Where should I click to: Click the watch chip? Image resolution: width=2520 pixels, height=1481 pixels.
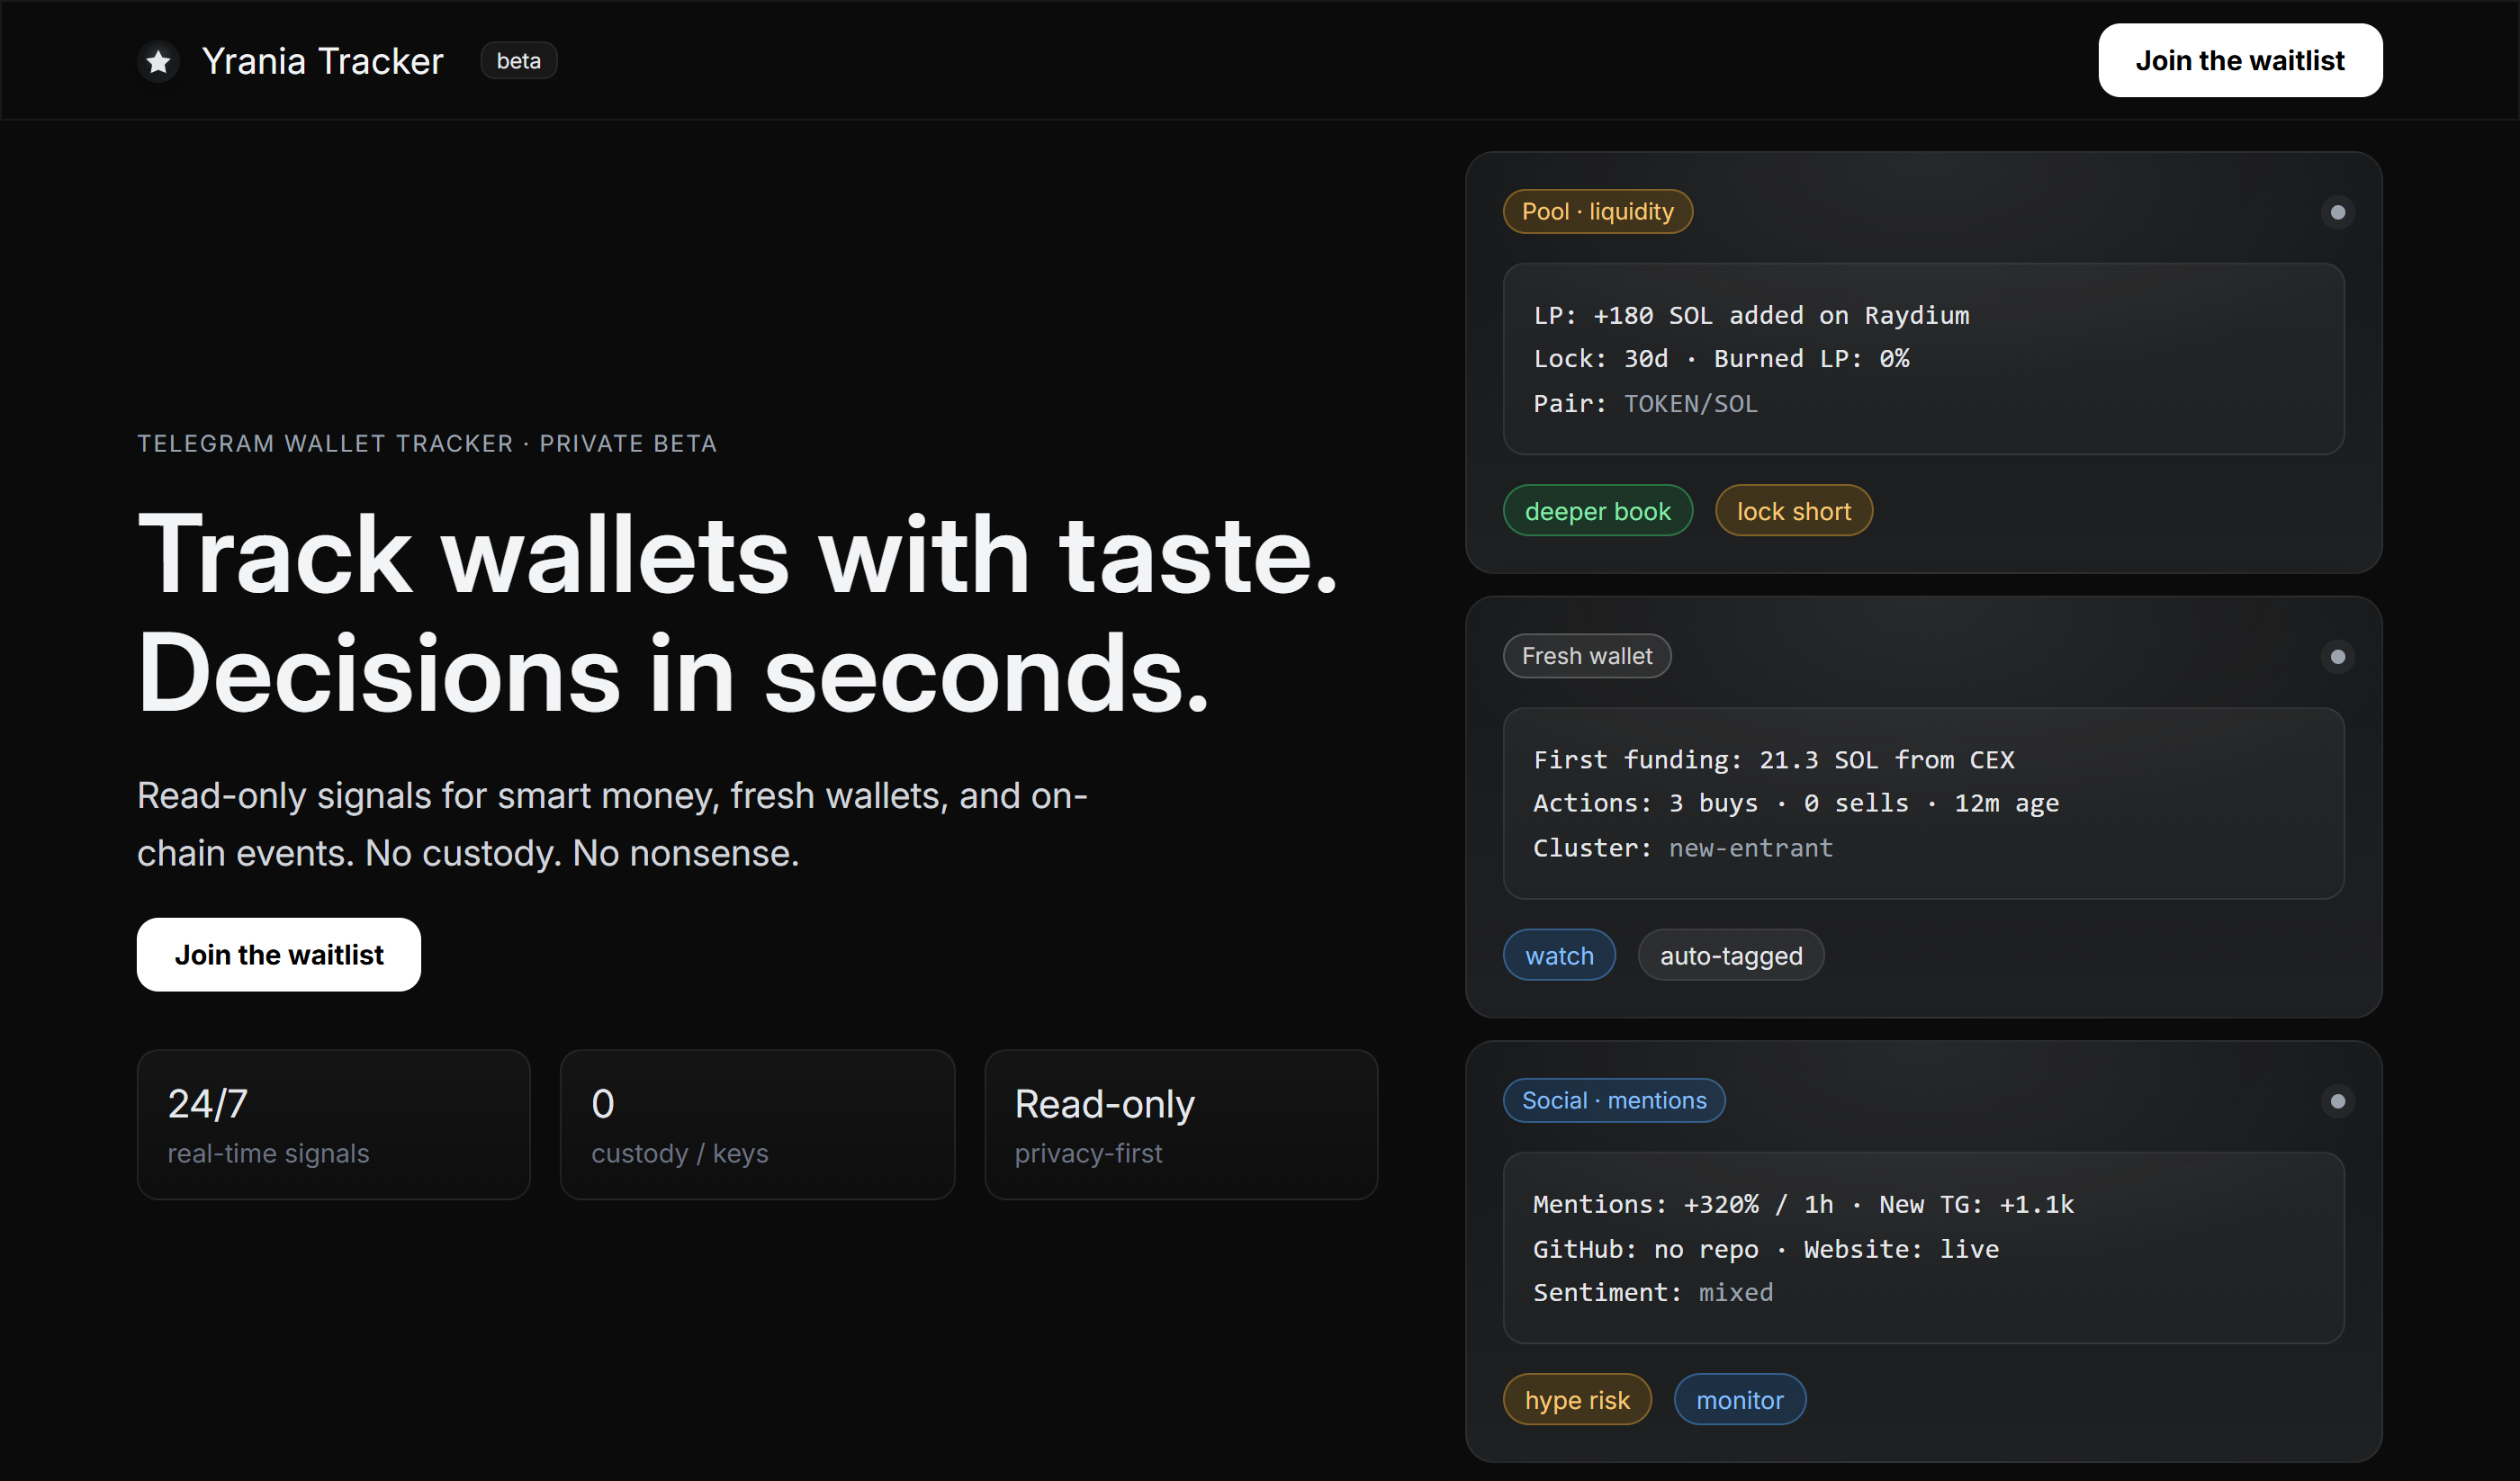click(1559, 955)
